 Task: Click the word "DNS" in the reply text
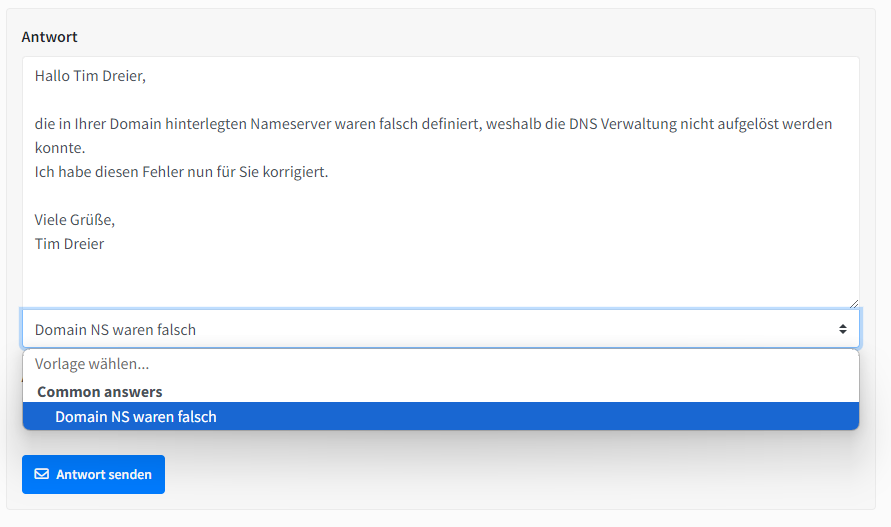tap(583, 124)
